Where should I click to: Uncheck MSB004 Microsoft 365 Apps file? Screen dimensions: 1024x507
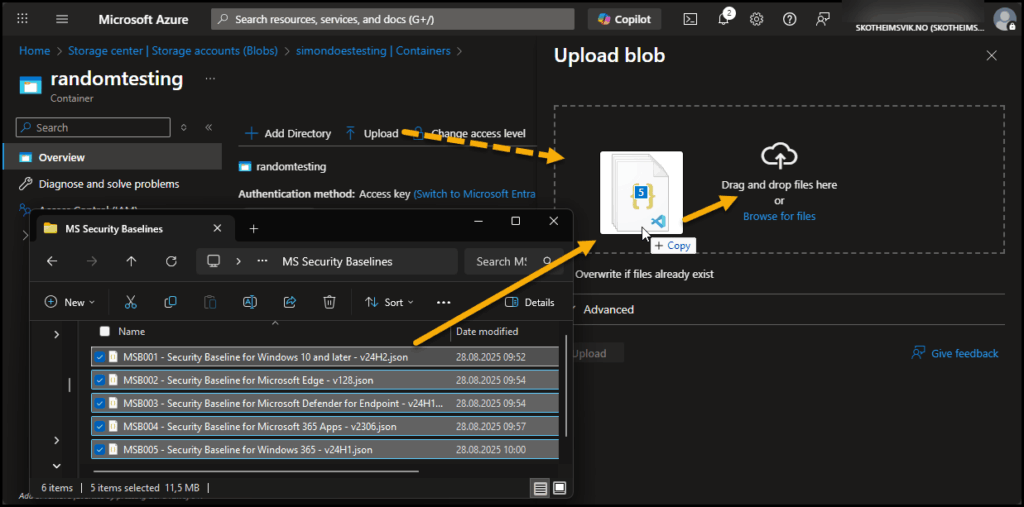coord(99,427)
